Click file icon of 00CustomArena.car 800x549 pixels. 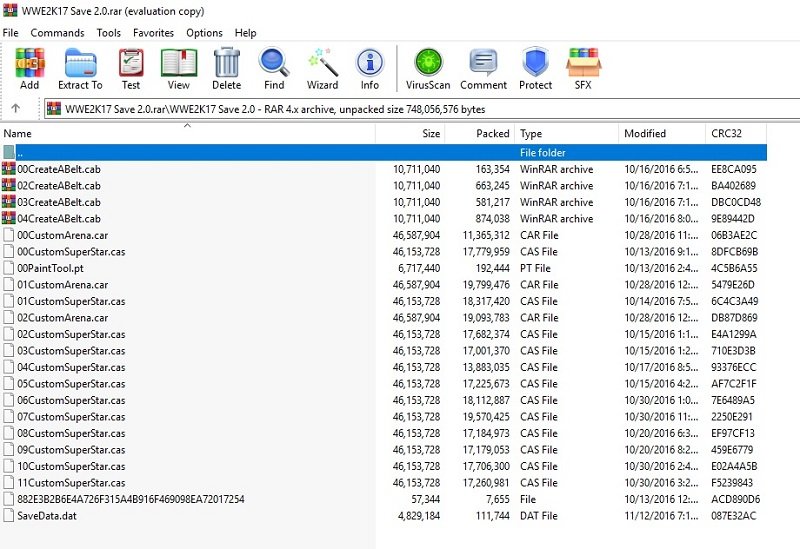[9, 235]
